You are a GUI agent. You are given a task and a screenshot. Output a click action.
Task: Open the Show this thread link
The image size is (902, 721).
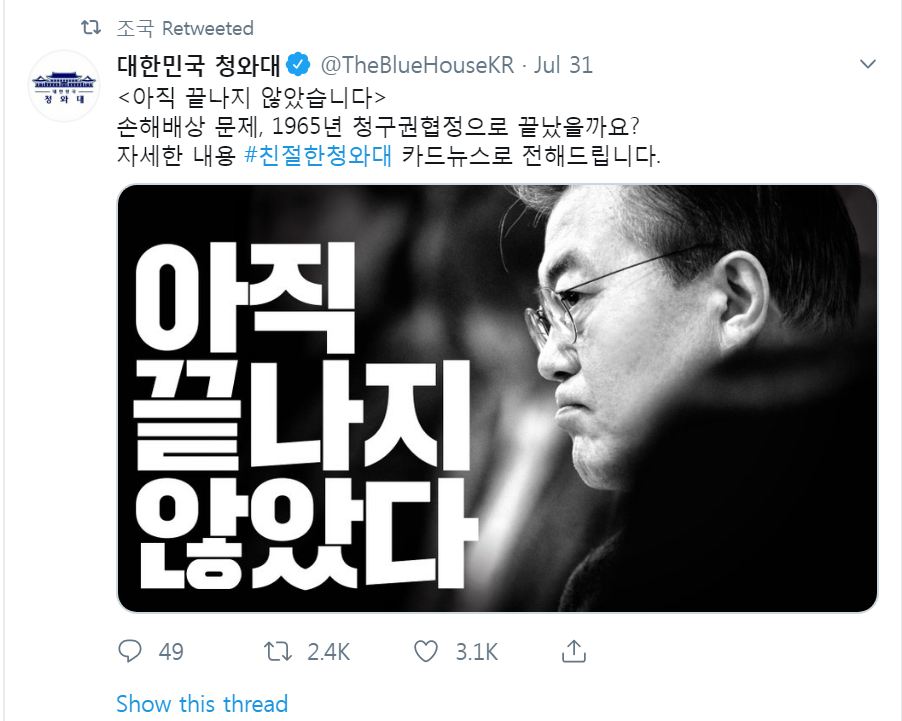[x=202, y=704]
